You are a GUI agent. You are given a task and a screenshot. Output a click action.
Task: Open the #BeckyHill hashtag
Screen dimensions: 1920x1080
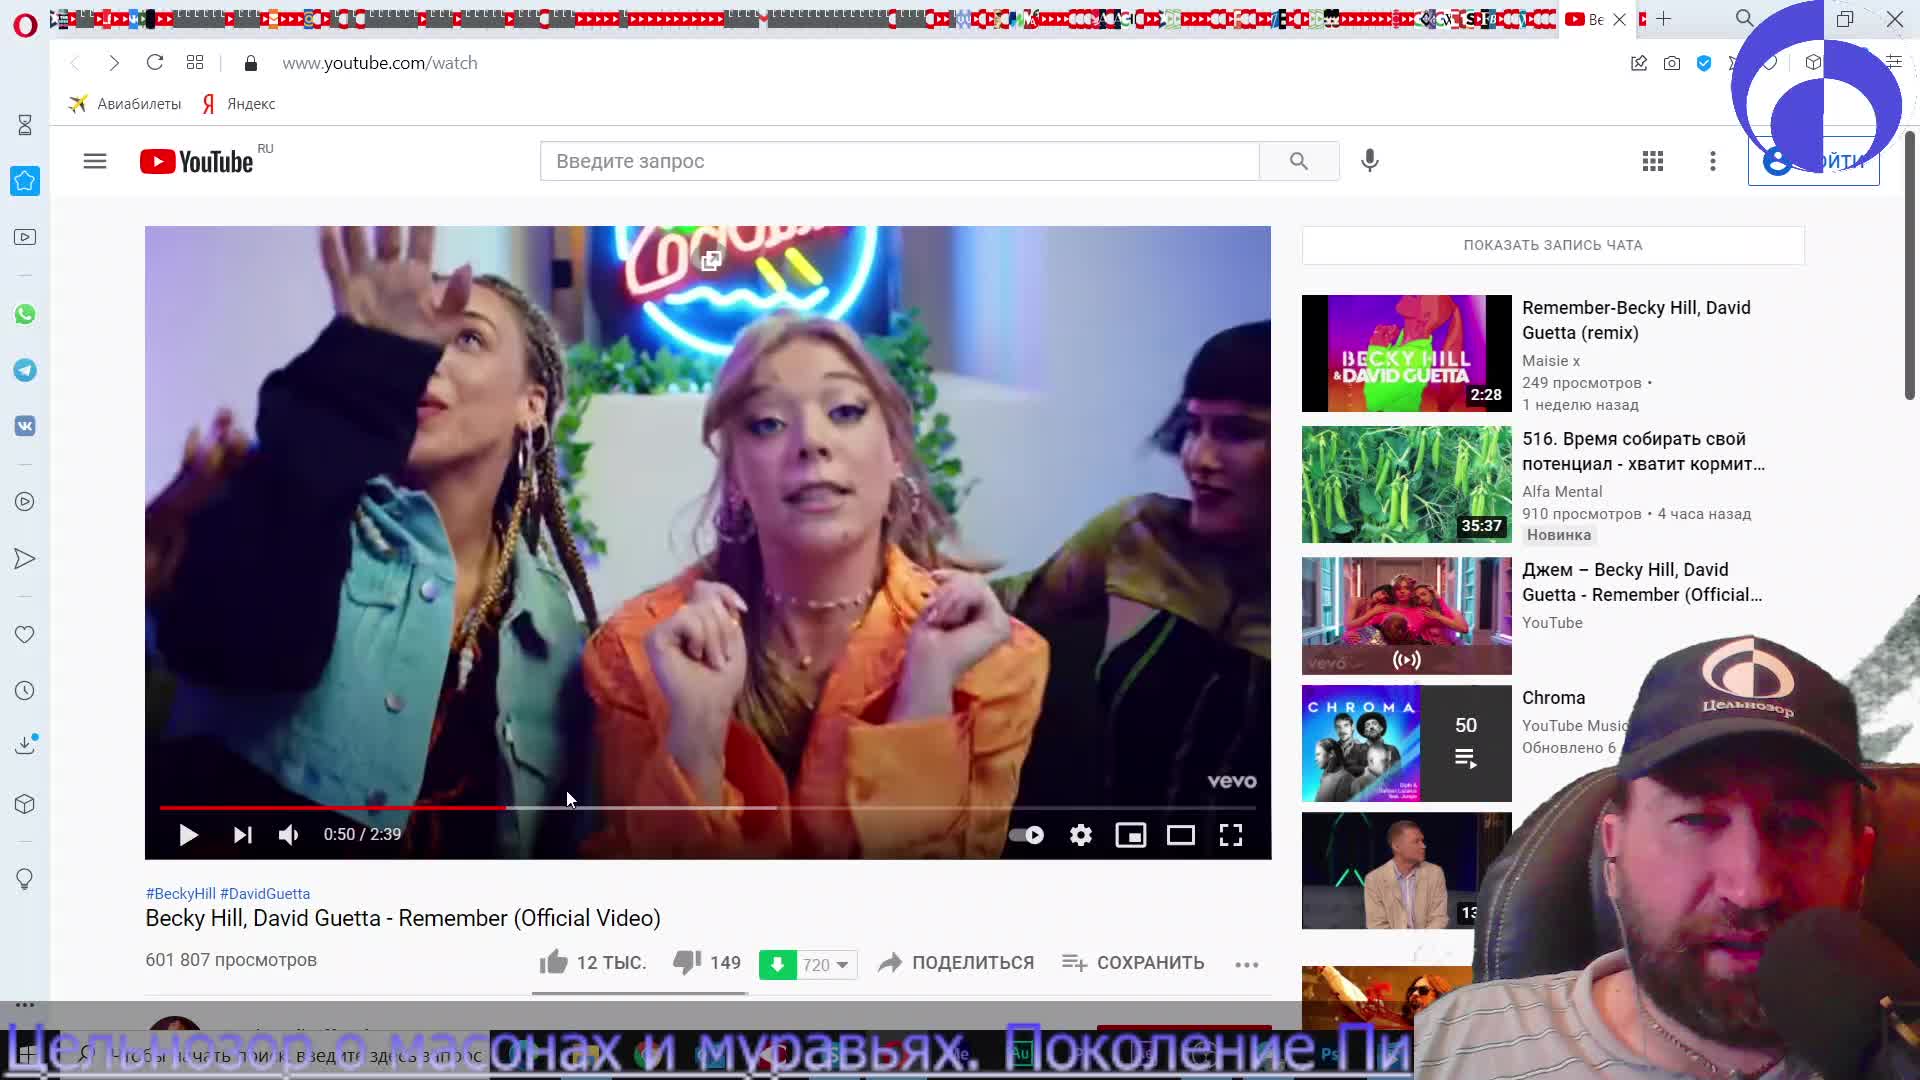(181, 894)
